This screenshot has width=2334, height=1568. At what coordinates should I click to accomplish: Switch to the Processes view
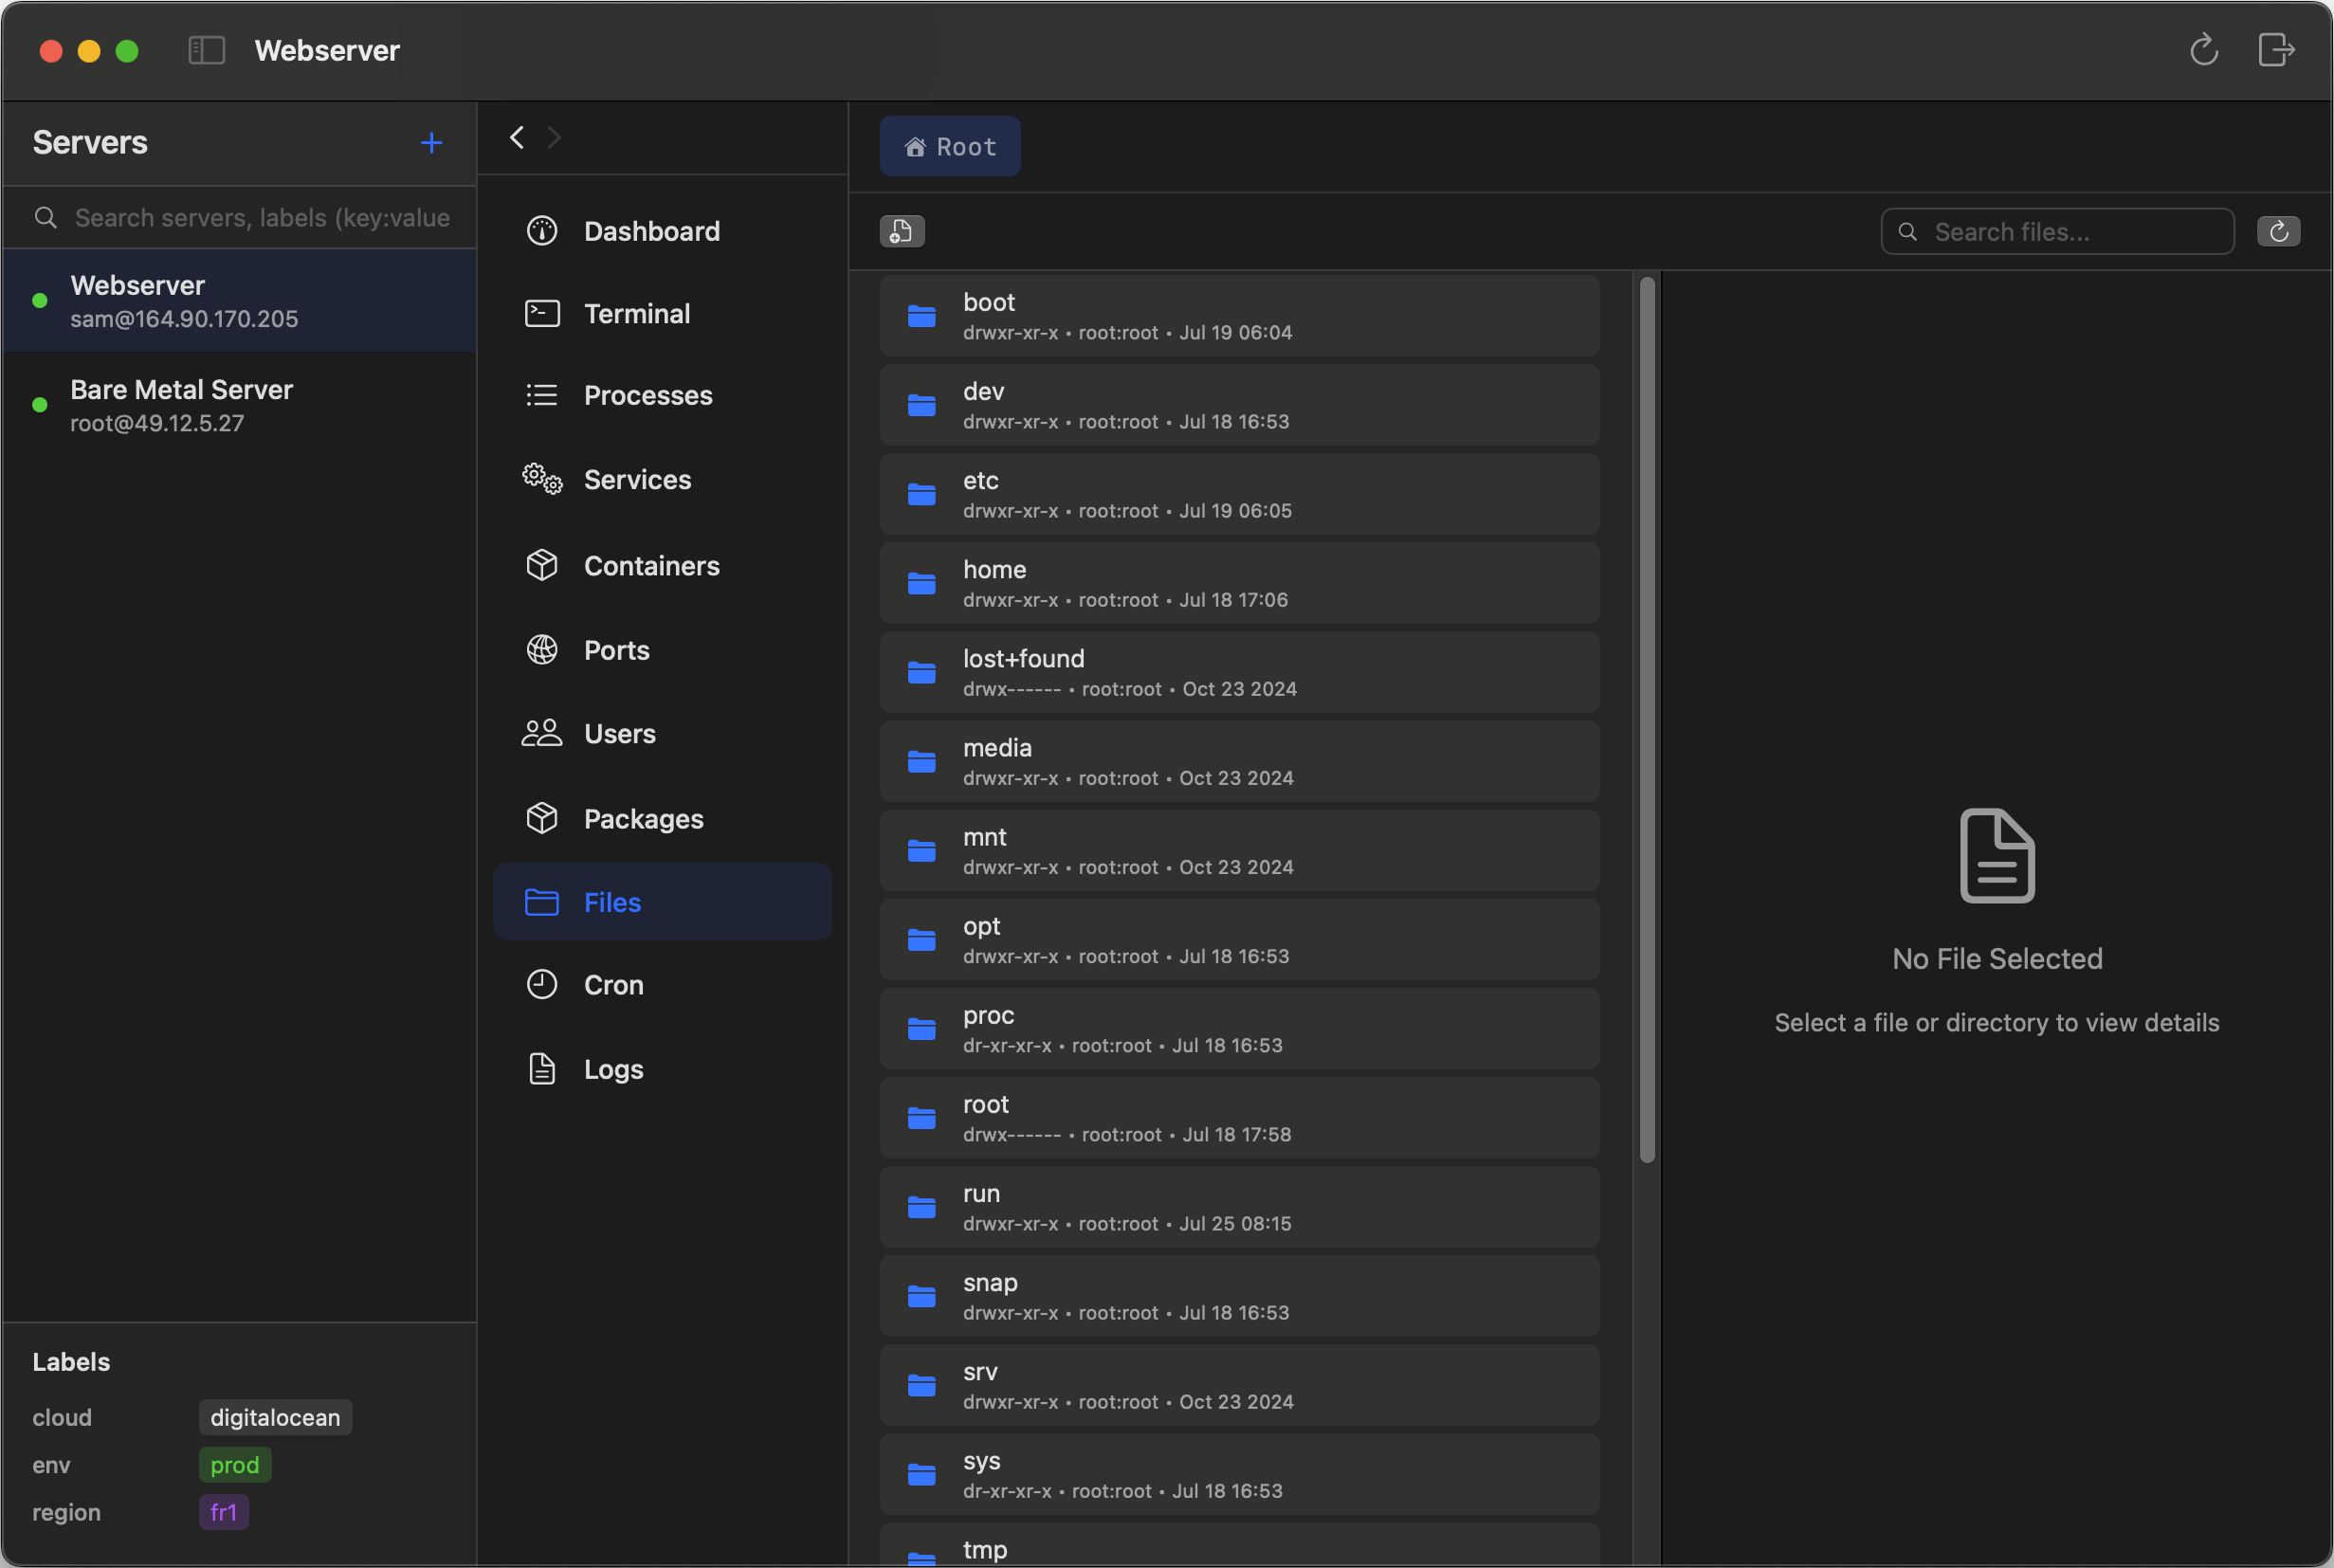(x=662, y=395)
